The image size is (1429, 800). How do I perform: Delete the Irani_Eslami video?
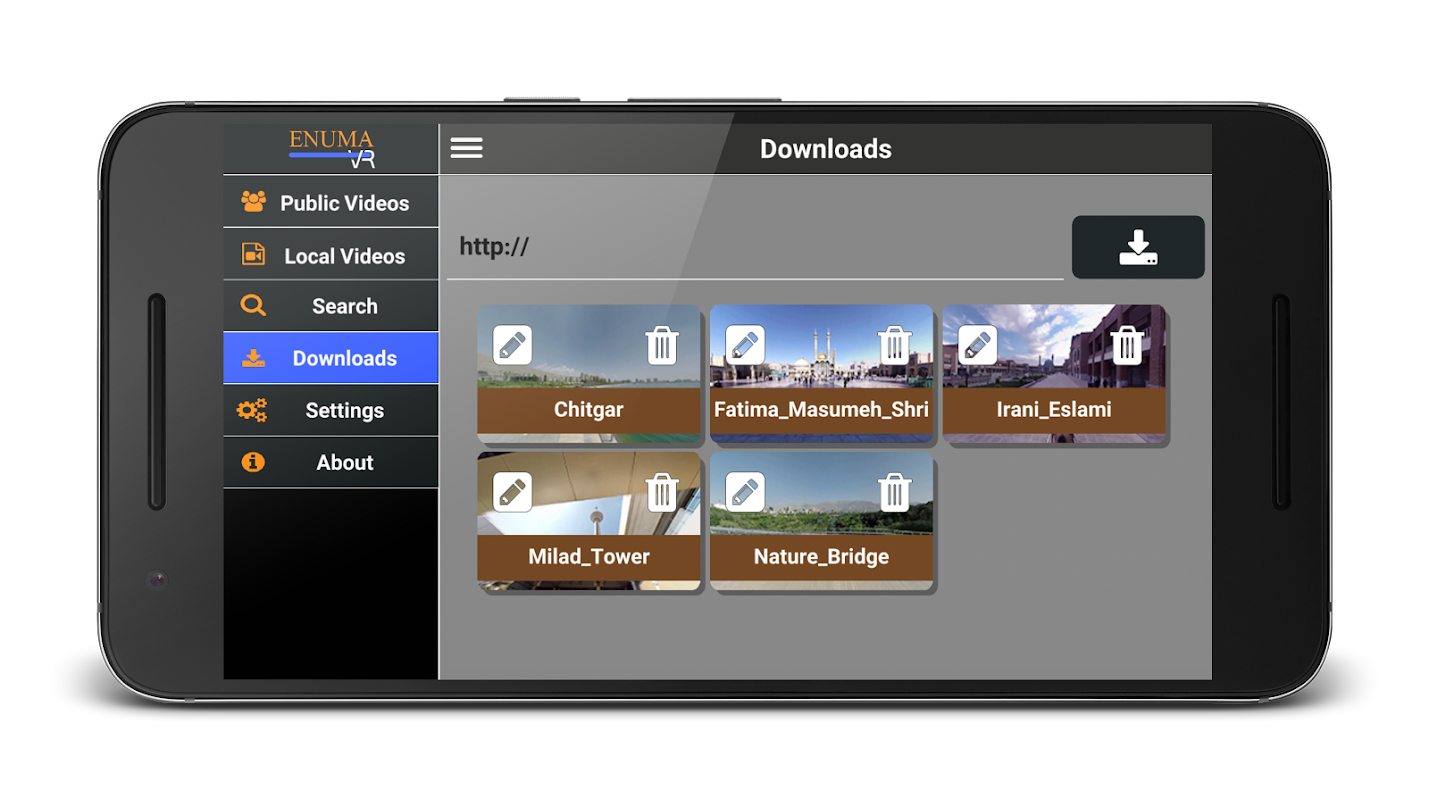1127,345
